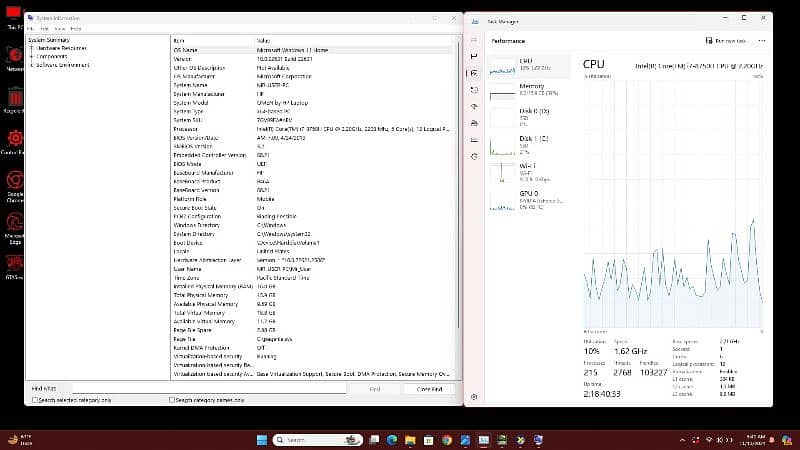Expand Components tree node
800x450 pixels.
(32, 55)
